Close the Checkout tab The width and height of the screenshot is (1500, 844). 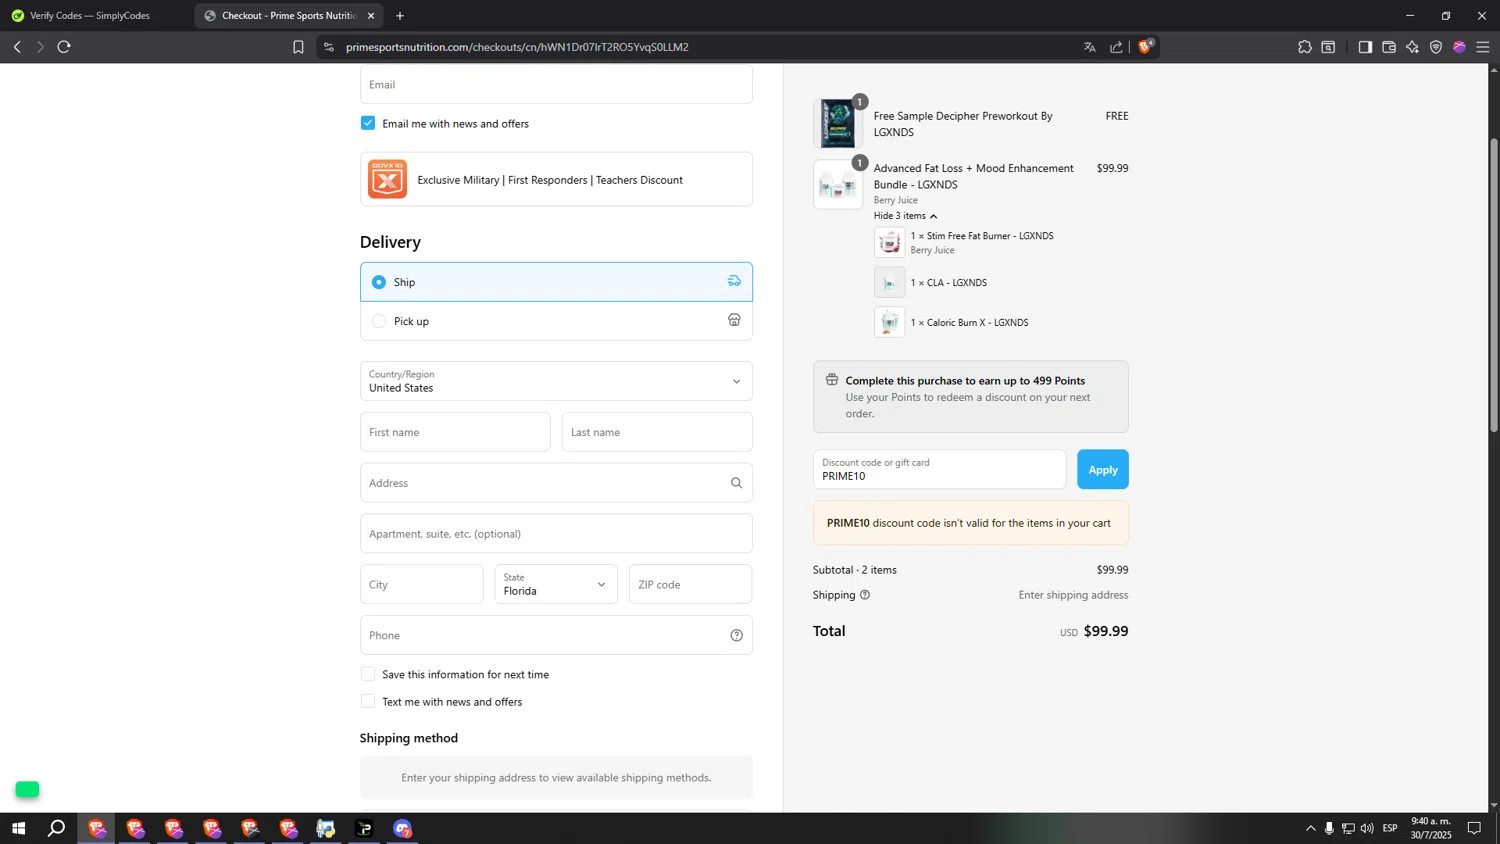[x=371, y=16]
